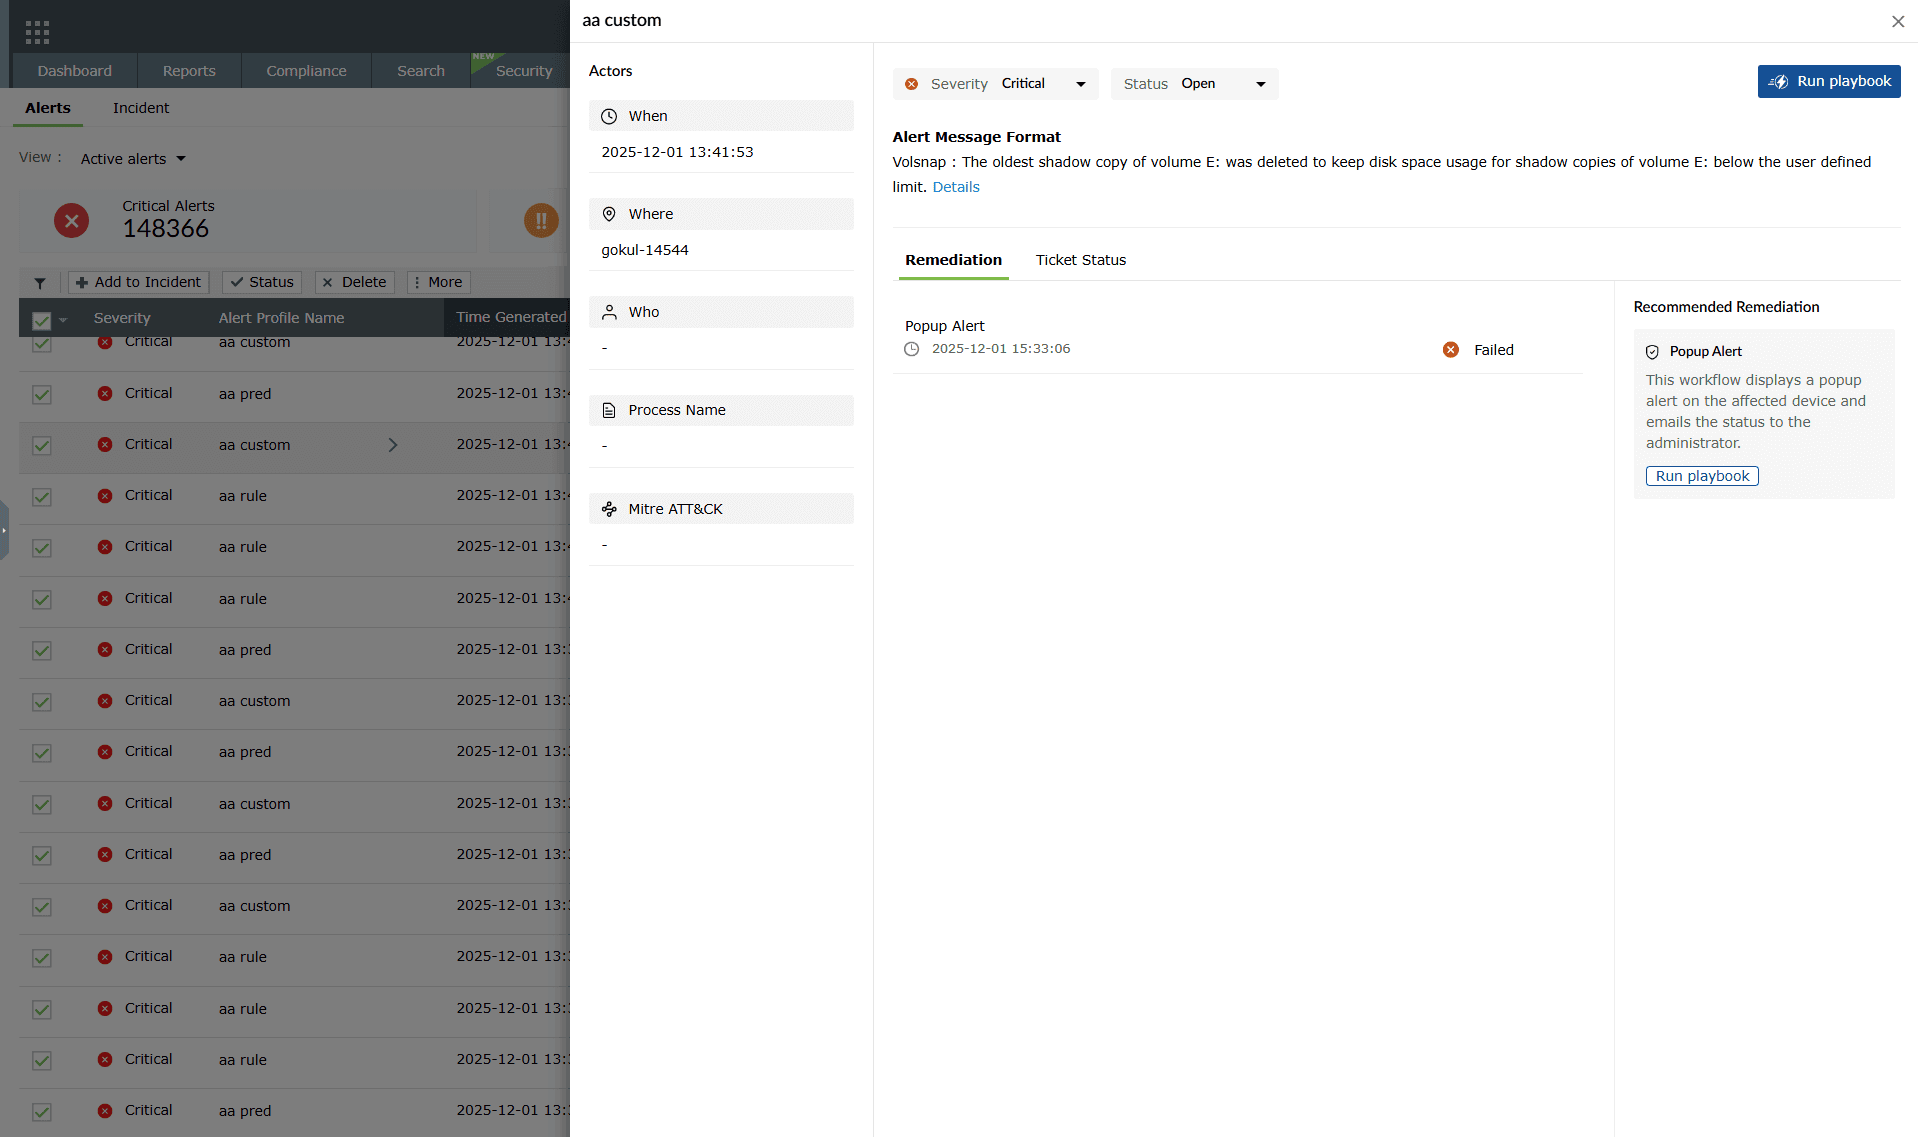This screenshot has height=1137, width=1918.
Task: Click the Mitre ATT&CK branch icon
Action: click(x=609, y=508)
